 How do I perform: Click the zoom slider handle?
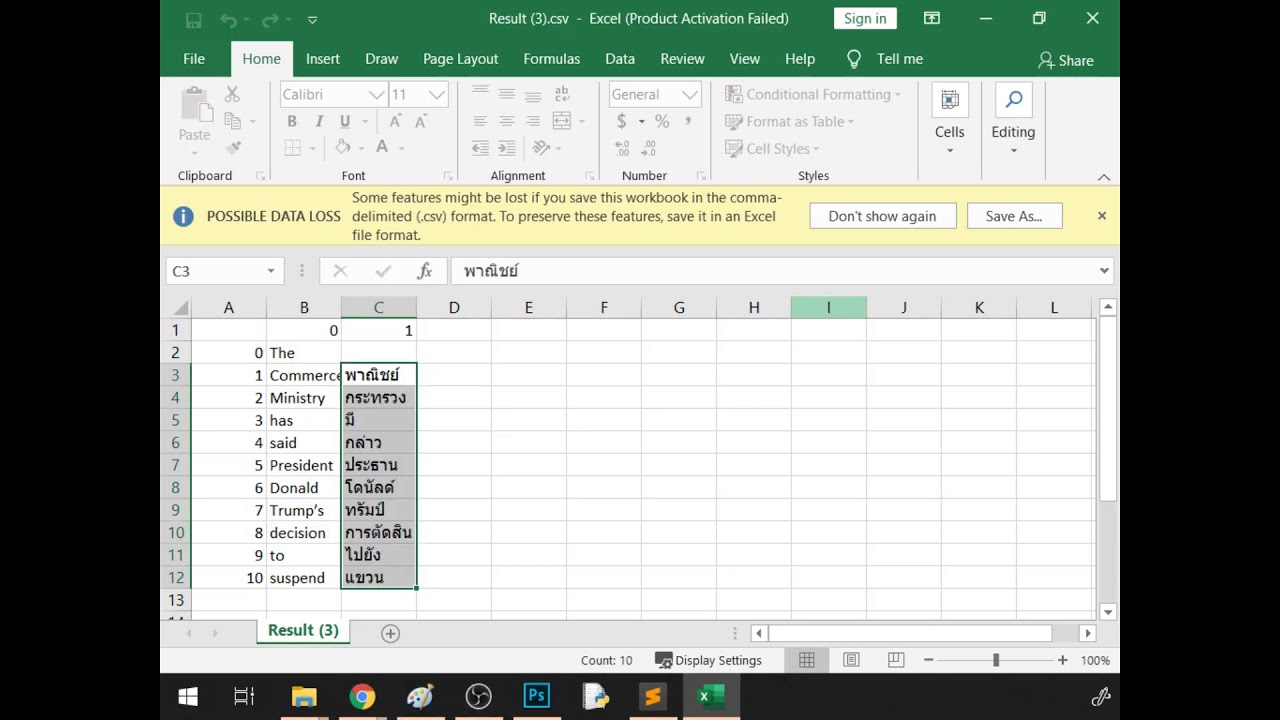pos(995,660)
